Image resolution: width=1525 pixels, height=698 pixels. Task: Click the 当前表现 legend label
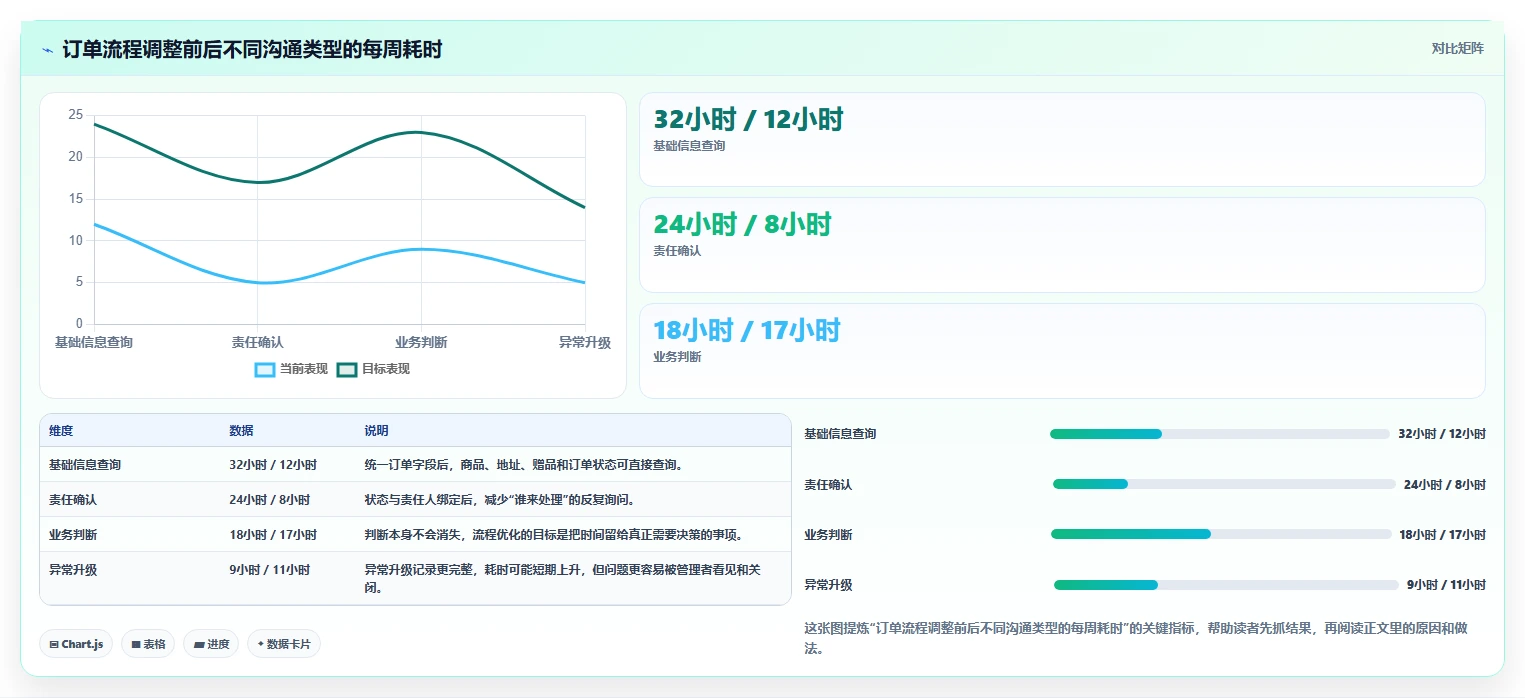(x=304, y=369)
